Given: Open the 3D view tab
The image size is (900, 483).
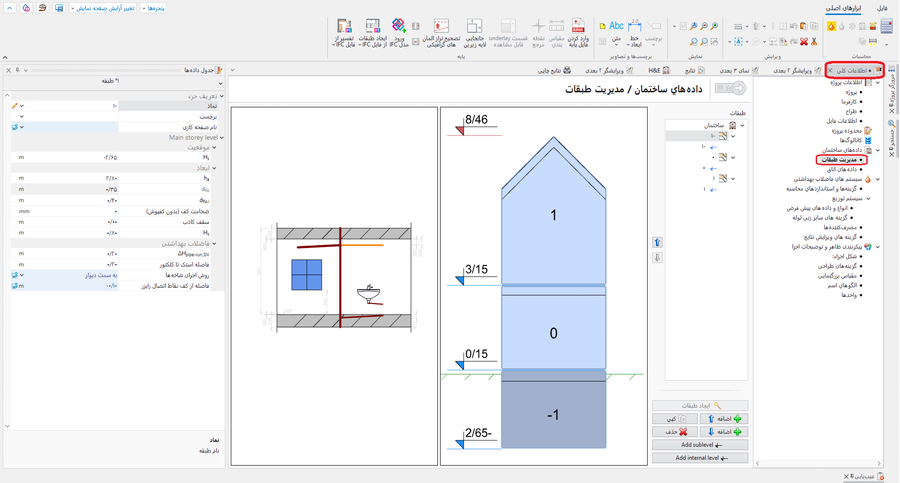Looking at the screenshot, I should click(735, 71).
